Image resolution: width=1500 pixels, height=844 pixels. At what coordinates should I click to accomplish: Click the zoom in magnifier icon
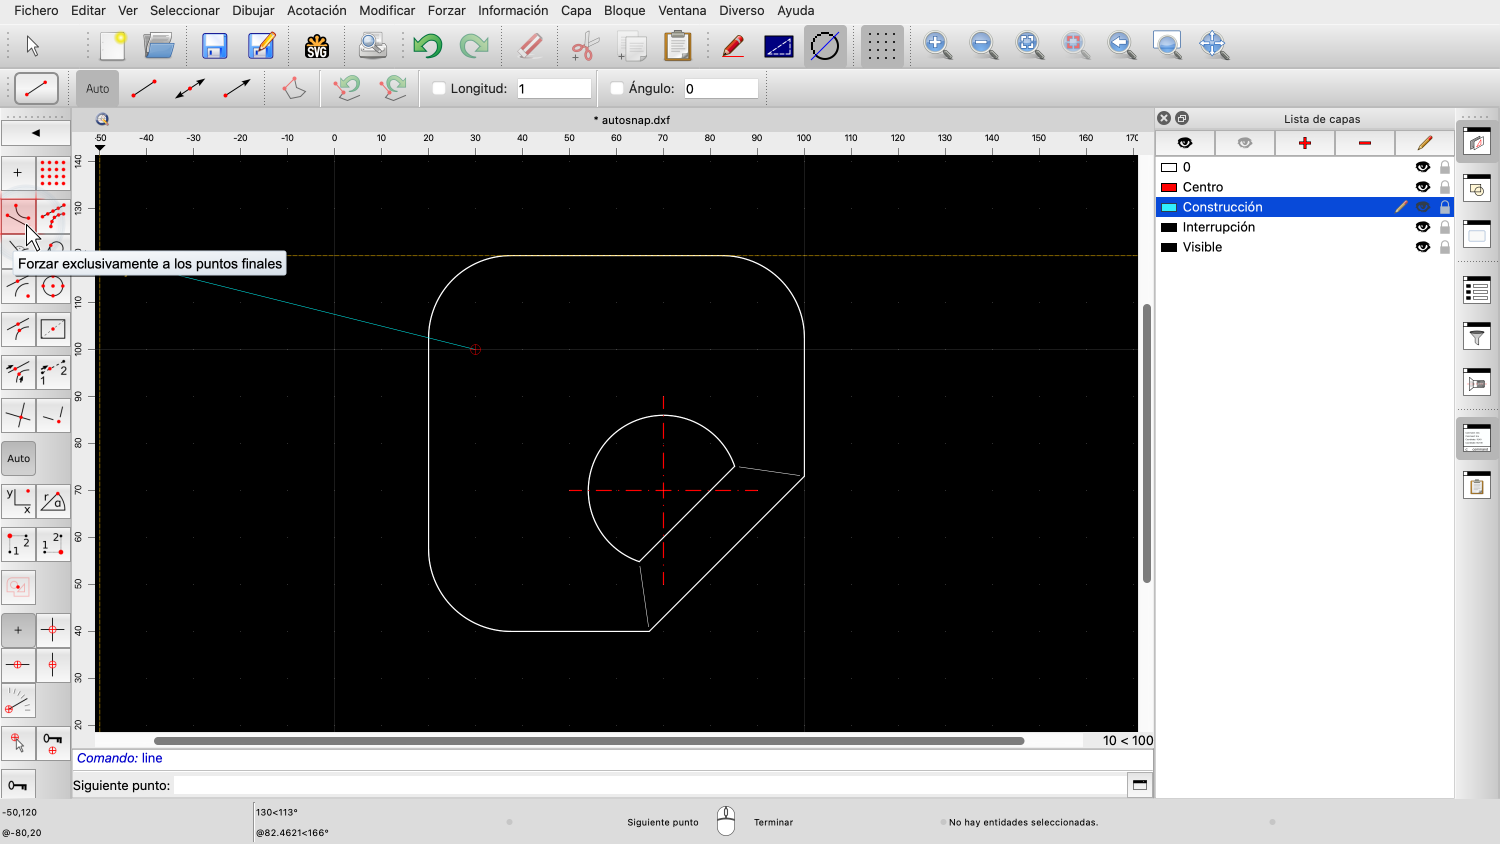[x=937, y=46]
